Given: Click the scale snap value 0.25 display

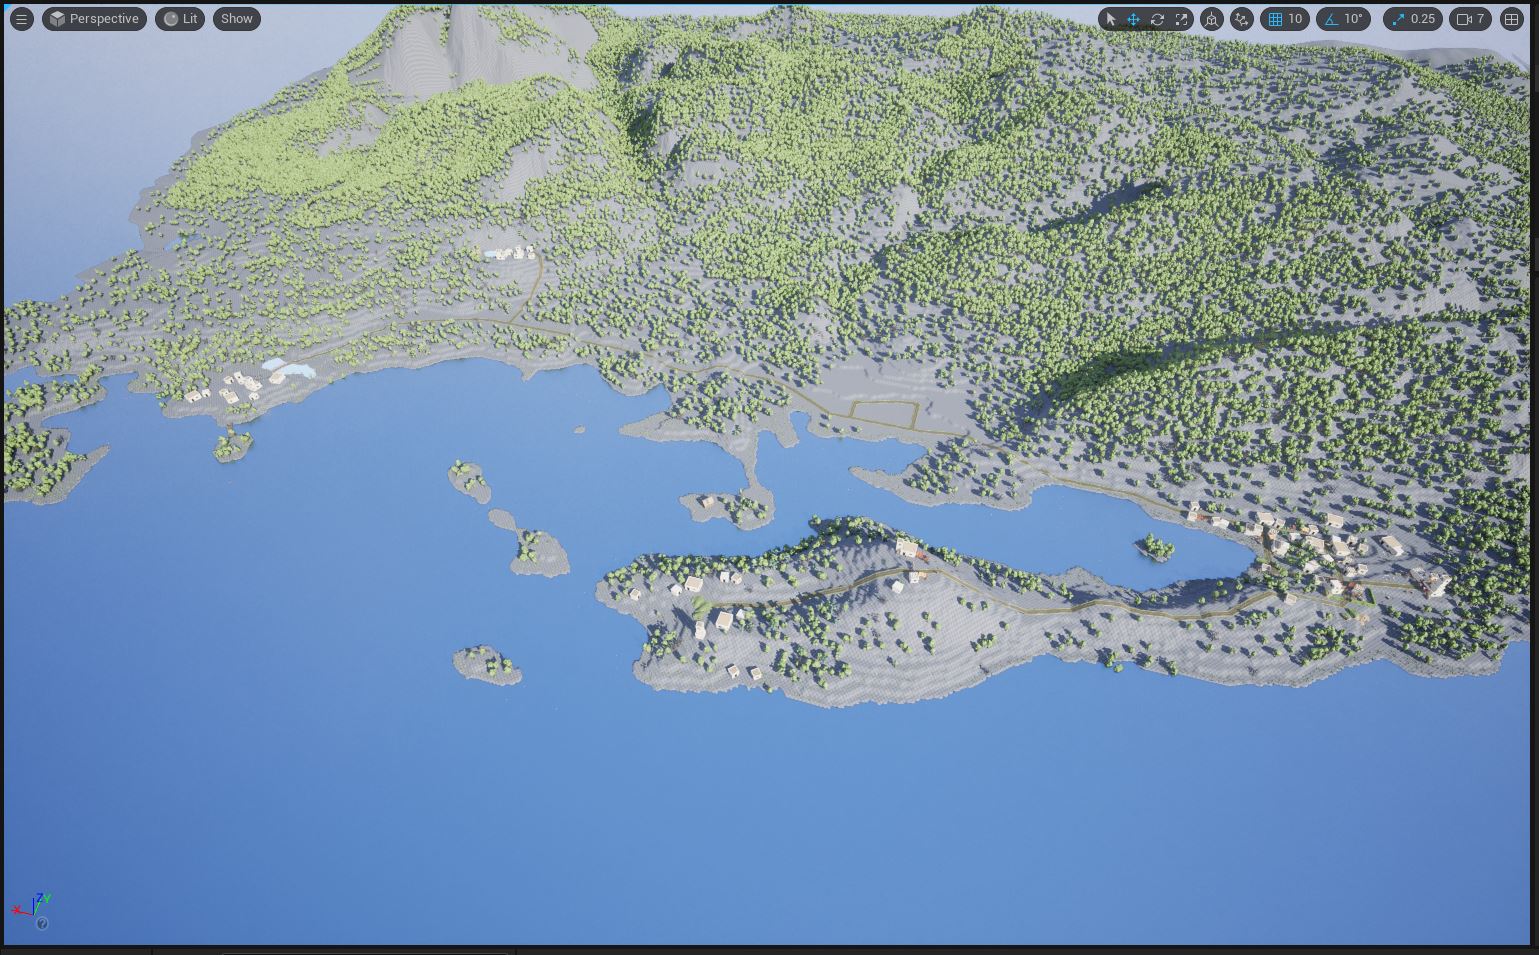Looking at the screenshot, I should coord(1422,19).
